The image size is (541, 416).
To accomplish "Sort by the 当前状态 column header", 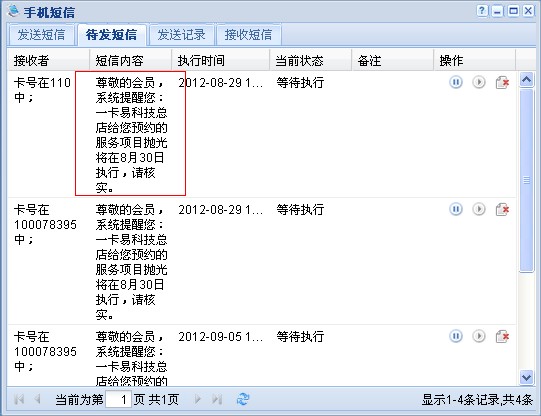I will pos(310,61).
